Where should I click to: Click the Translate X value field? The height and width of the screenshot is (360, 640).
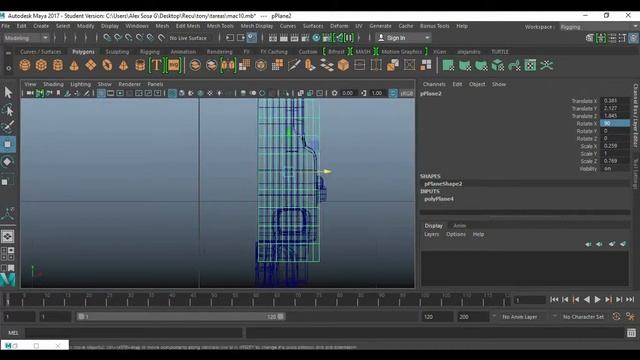(x=615, y=101)
